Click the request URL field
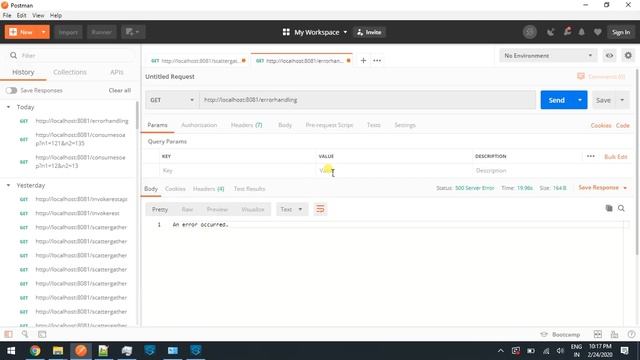 (367, 100)
